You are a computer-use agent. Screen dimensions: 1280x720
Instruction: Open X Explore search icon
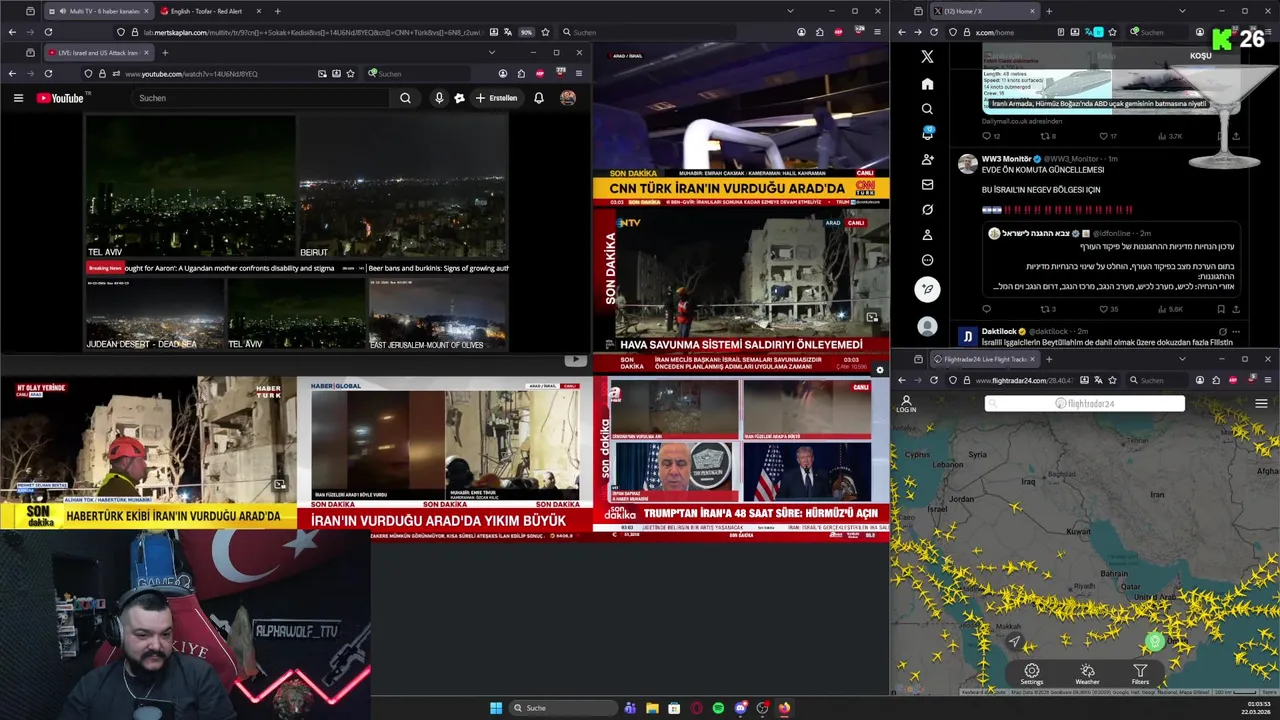tap(927, 109)
